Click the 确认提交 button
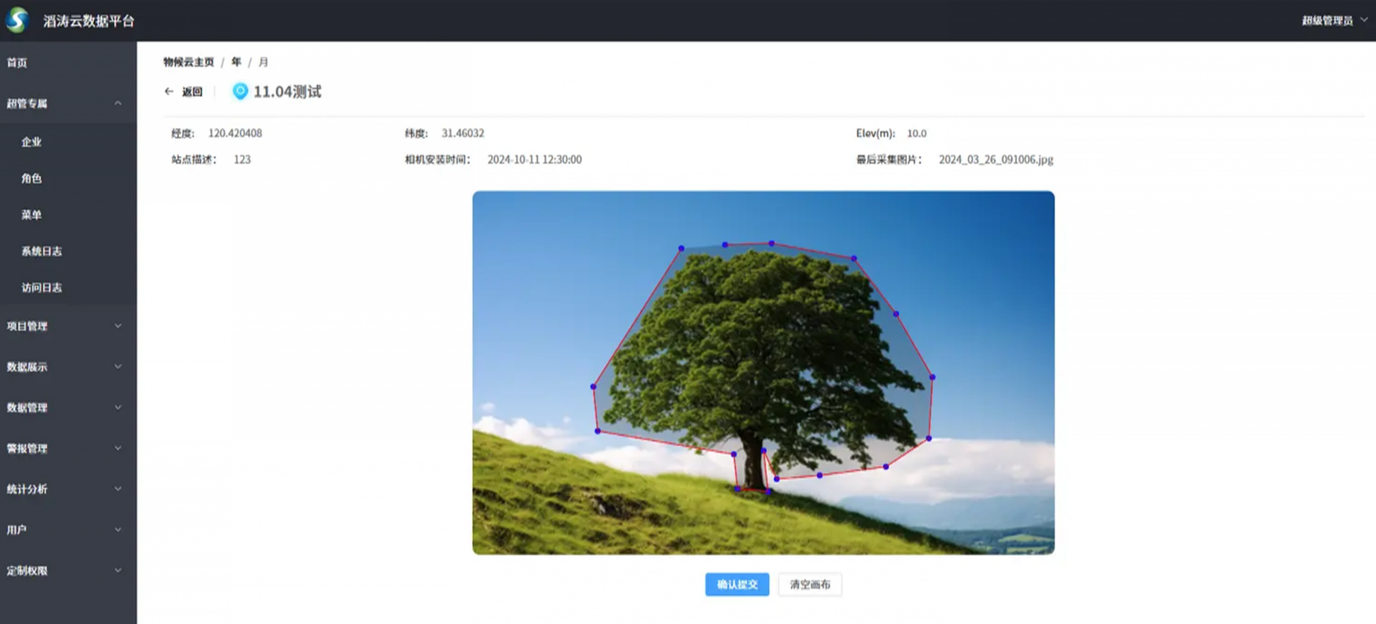1376x624 pixels. (737, 585)
